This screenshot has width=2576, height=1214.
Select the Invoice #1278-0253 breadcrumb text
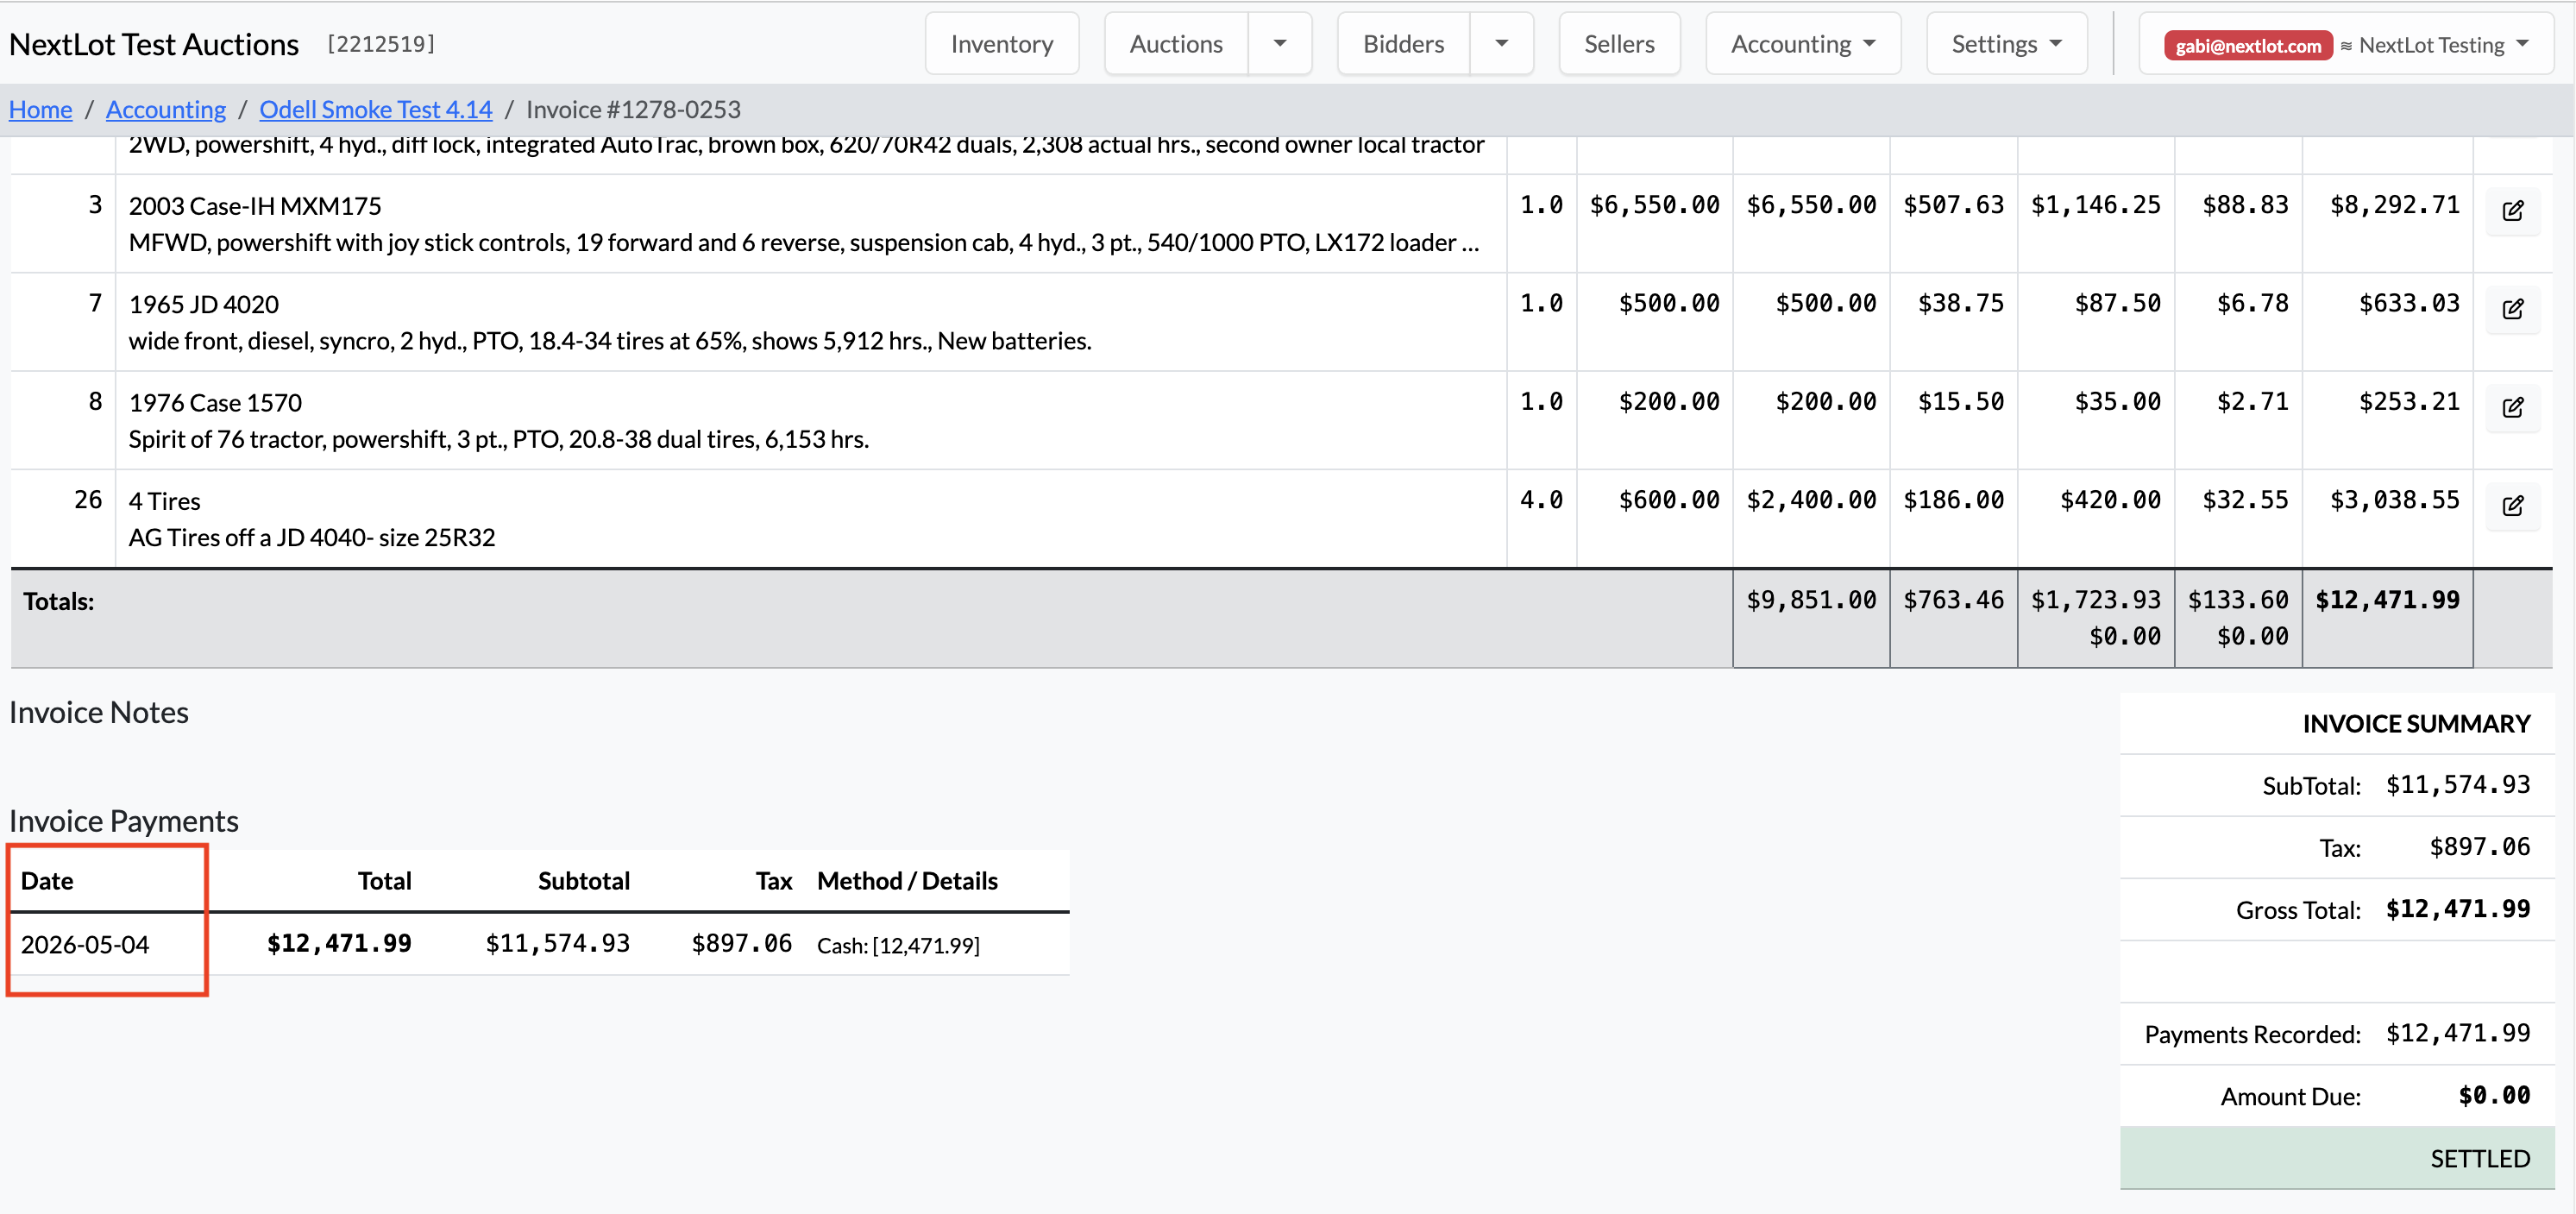point(634,109)
